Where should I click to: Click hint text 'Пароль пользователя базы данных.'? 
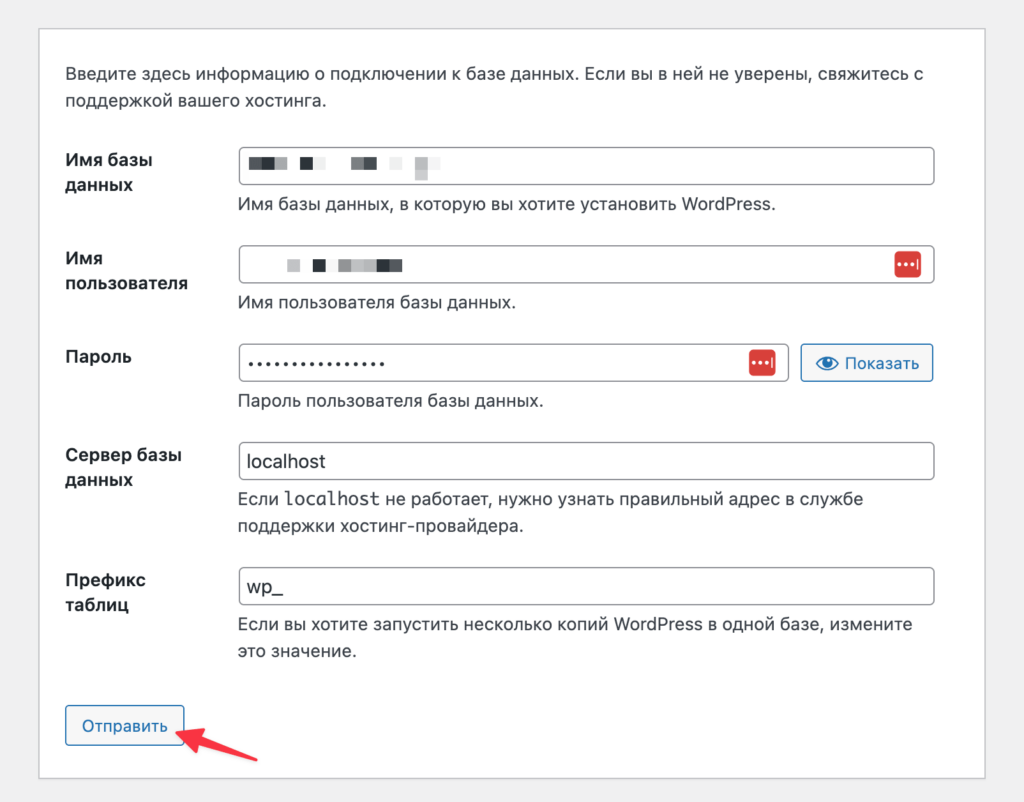pyautogui.click(x=390, y=400)
